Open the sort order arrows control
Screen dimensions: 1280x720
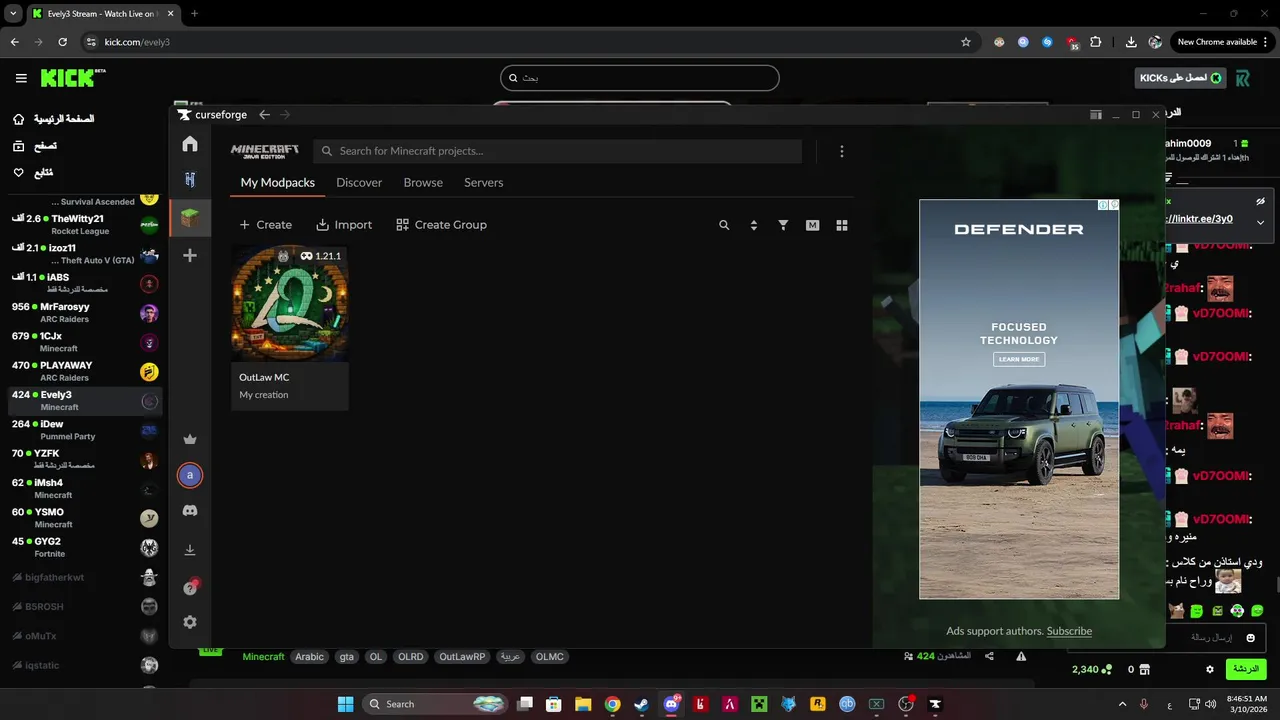[754, 225]
